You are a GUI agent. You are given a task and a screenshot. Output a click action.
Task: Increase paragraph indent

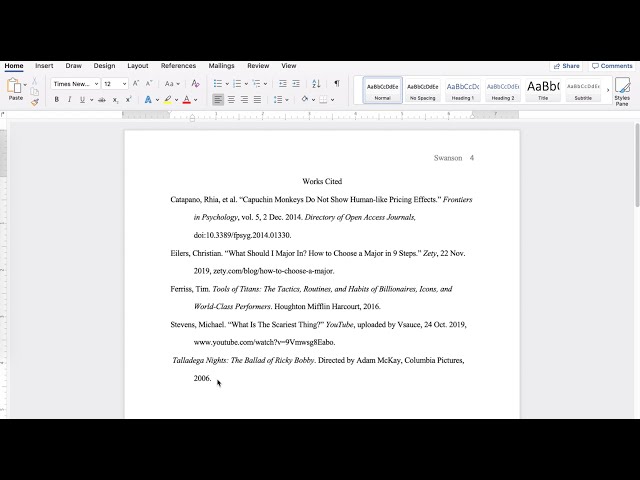click(296, 84)
